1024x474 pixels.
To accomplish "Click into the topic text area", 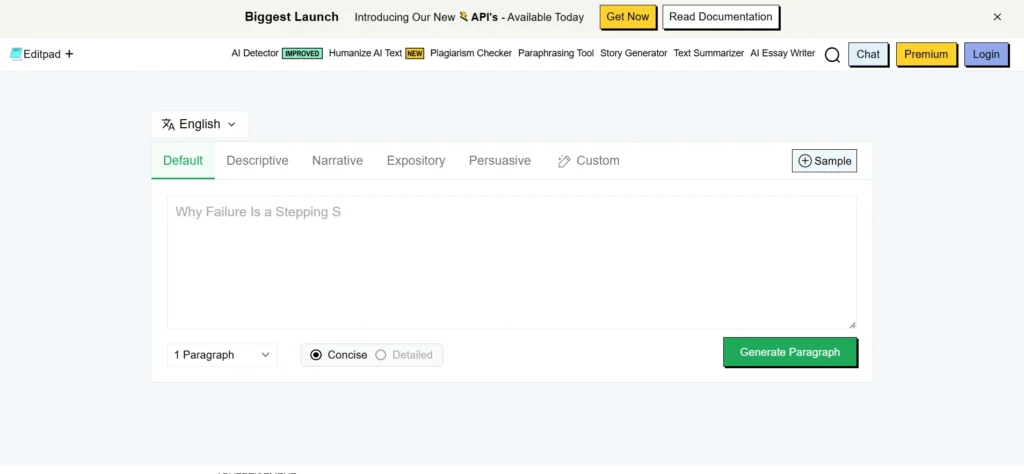I will [x=511, y=262].
